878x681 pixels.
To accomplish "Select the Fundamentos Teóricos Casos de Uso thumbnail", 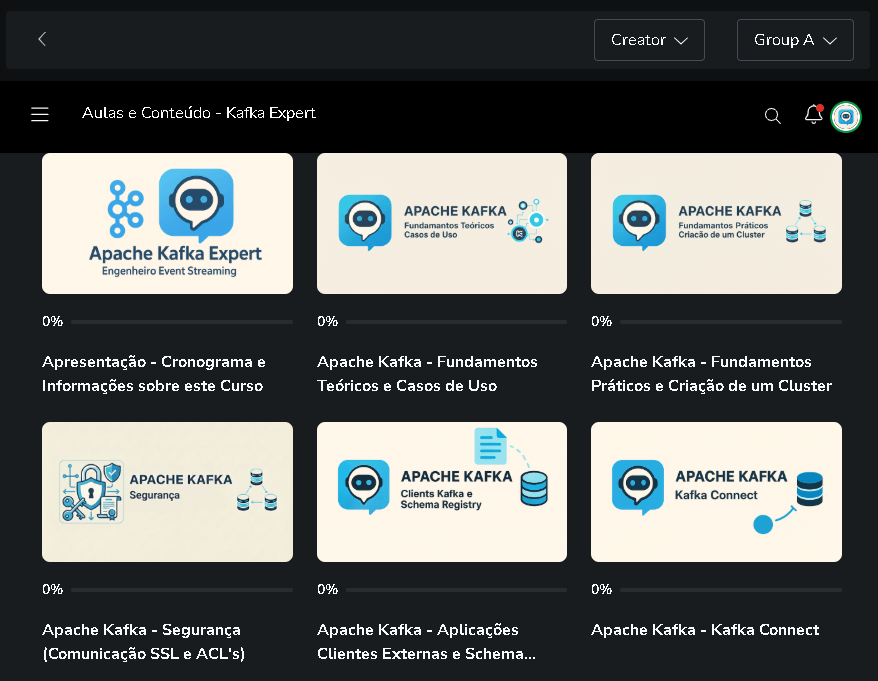I will click(x=441, y=223).
